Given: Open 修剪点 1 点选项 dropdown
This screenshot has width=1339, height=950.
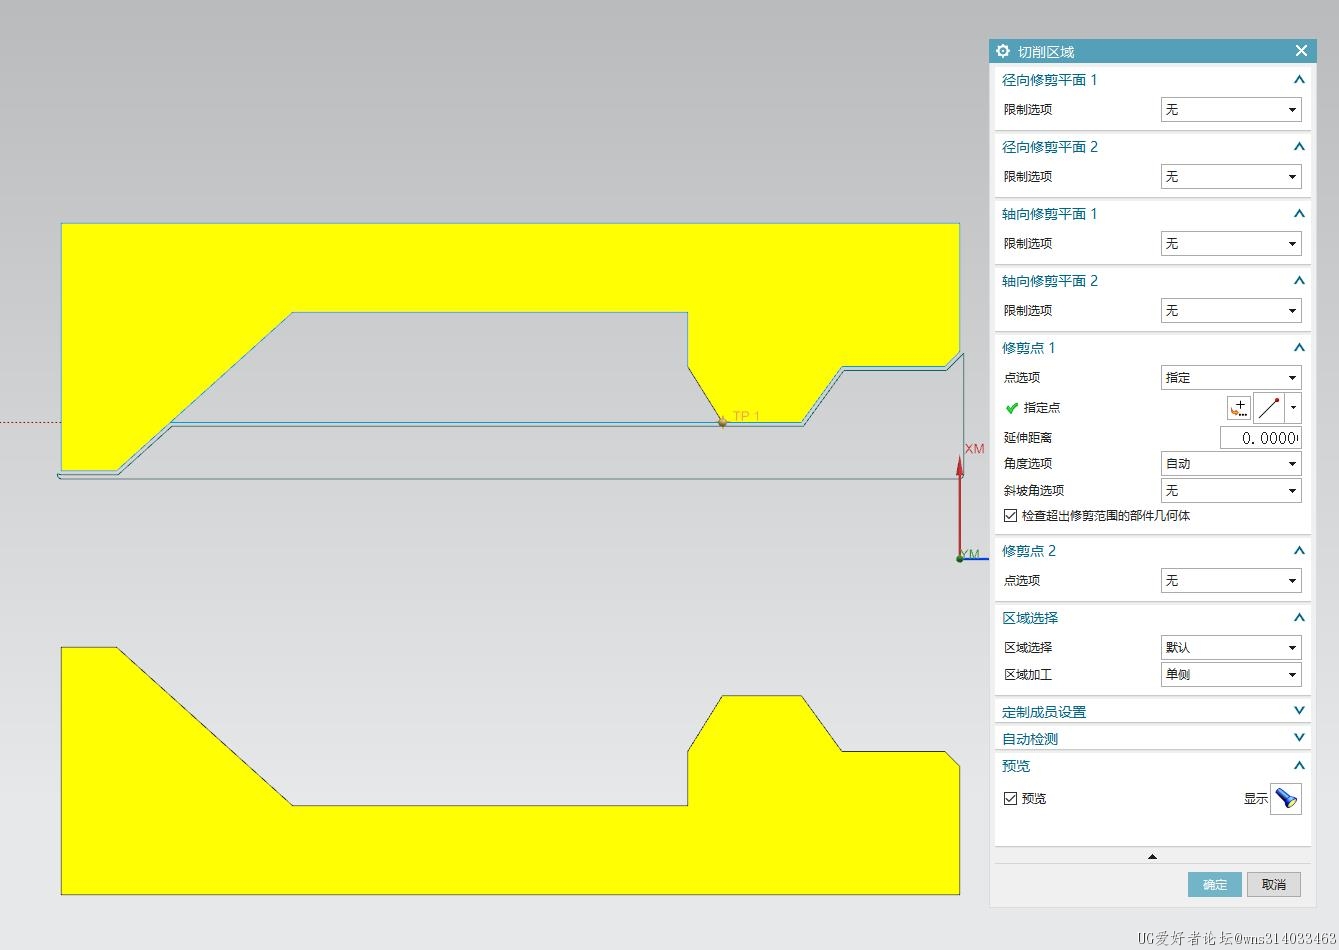Looking at the screenshot, I should tap(1231, 378).
